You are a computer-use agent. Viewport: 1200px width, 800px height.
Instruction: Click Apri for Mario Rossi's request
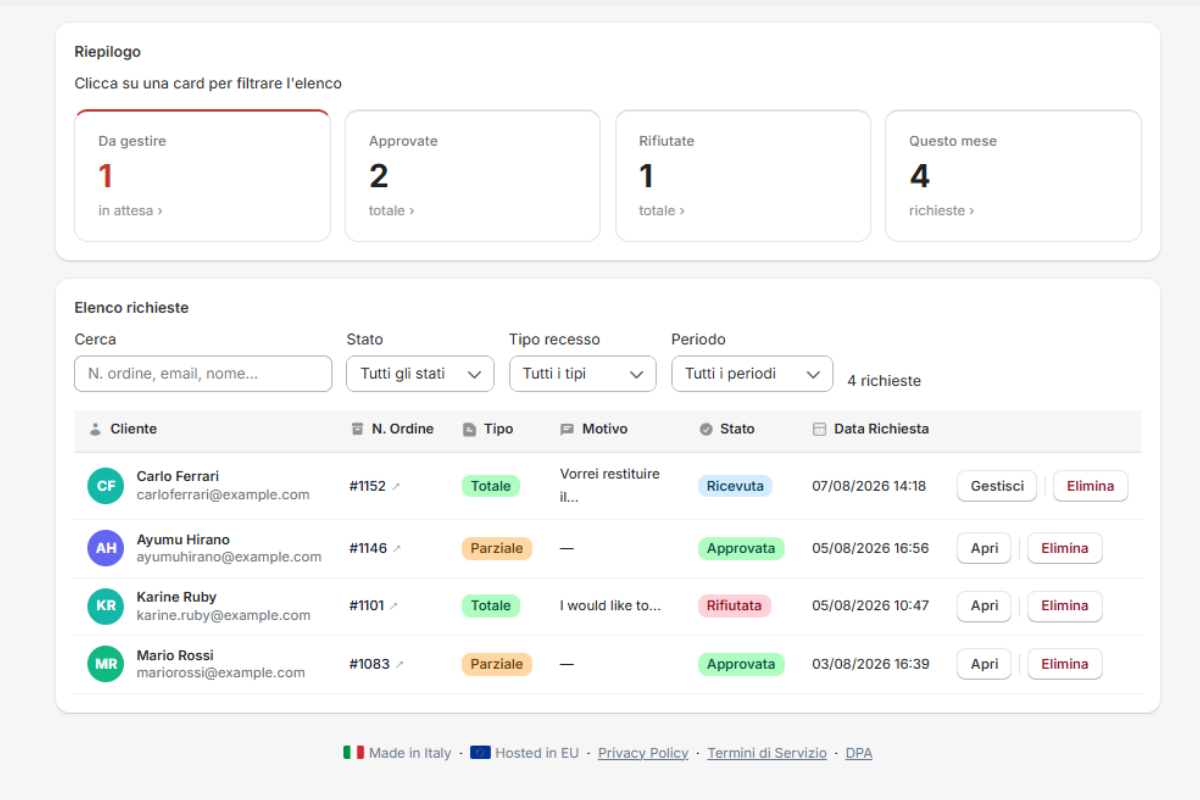click(984, 664)
